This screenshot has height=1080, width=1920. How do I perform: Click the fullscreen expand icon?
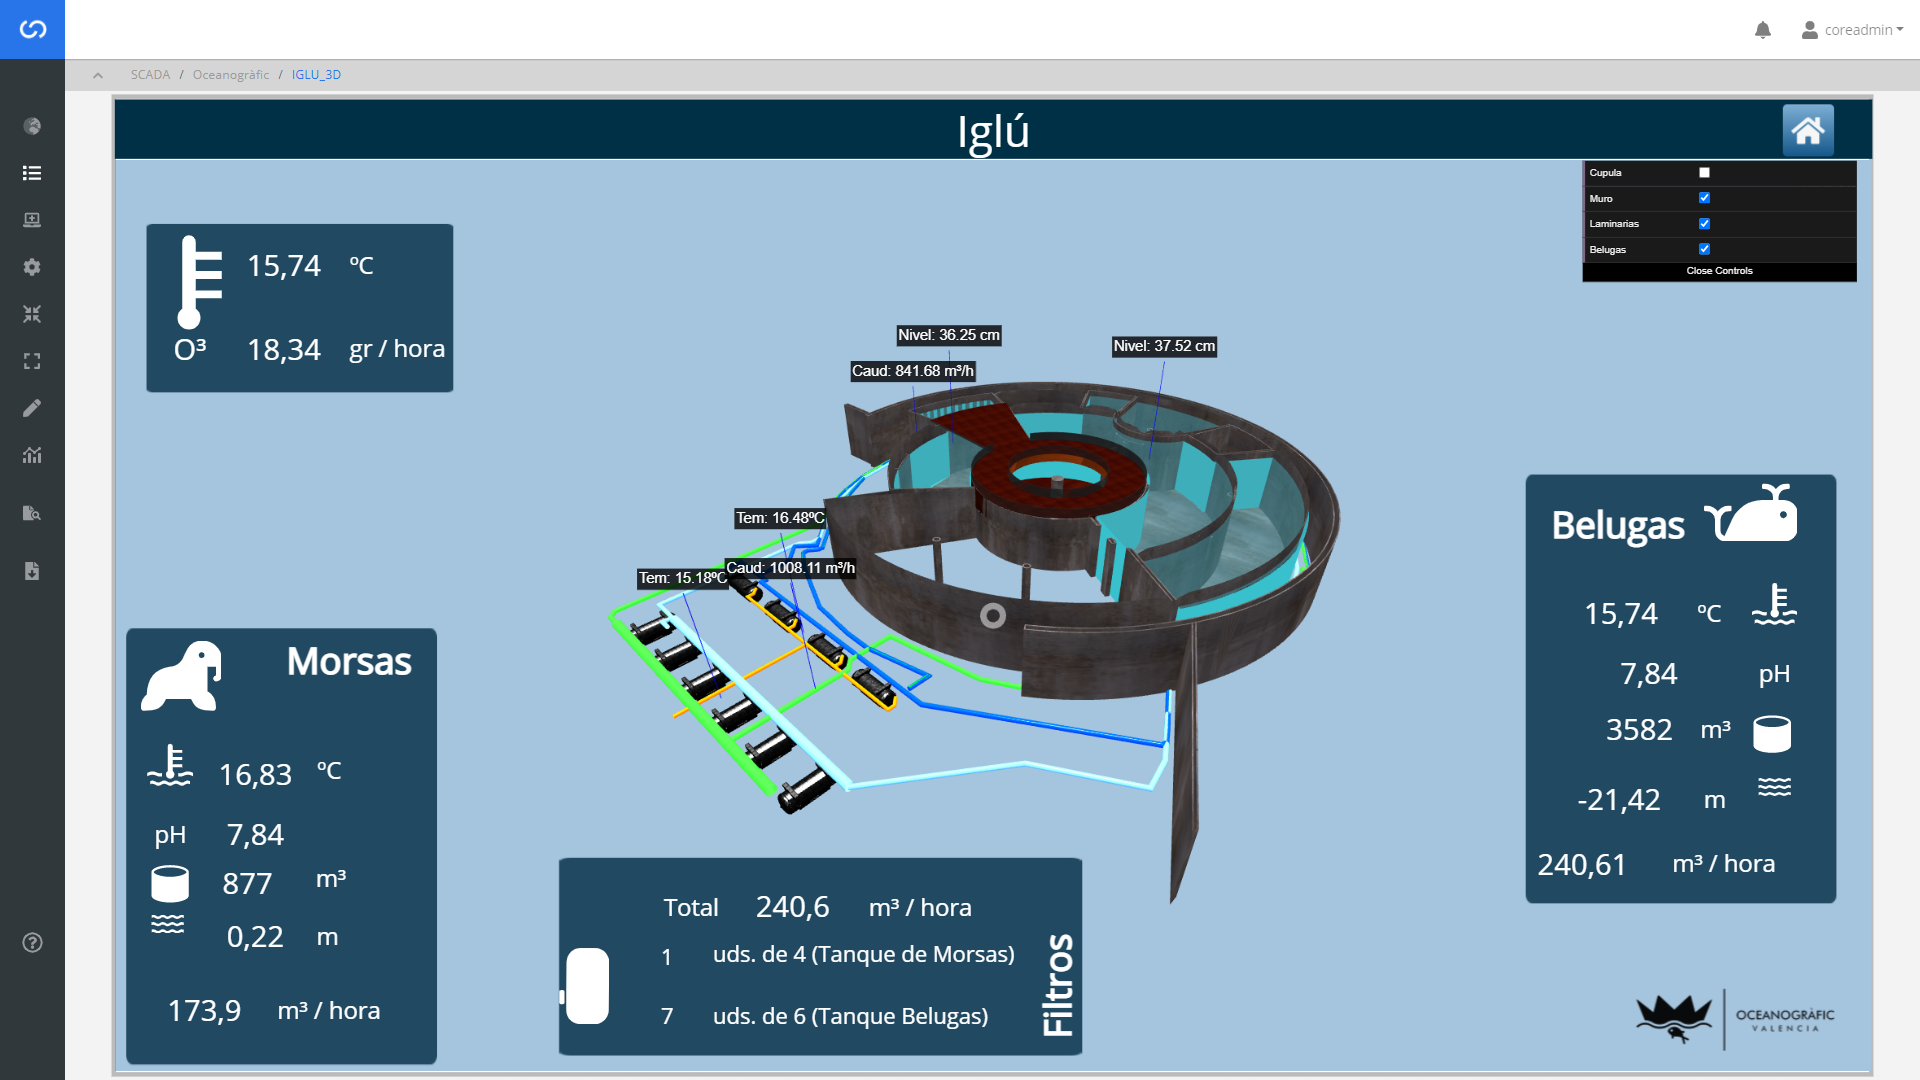coord(32,361)
